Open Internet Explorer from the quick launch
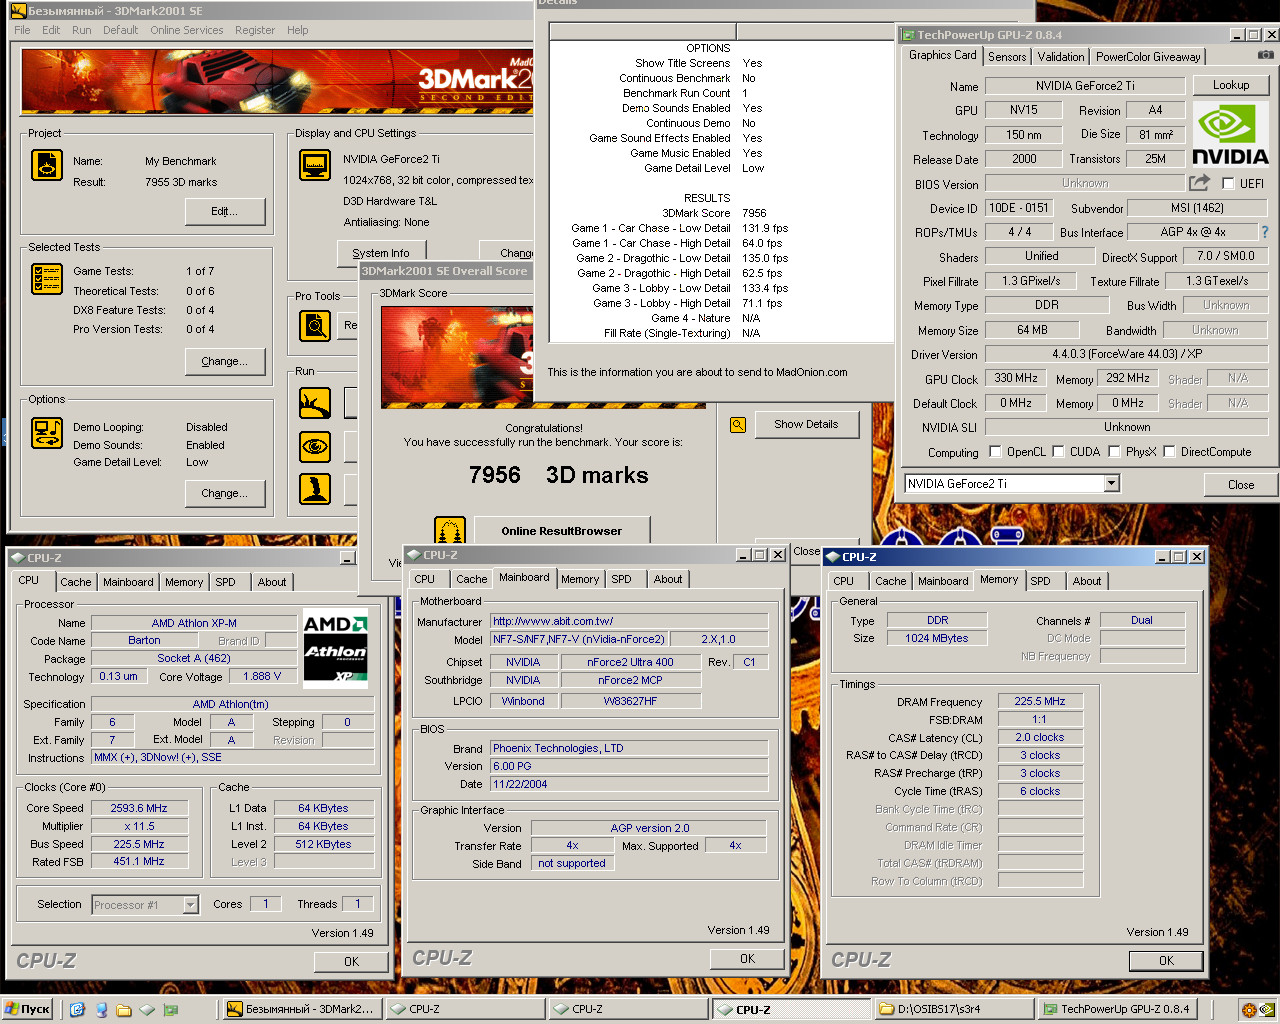The height and width of the screenshot is (1024, 1280). coord(77,1009)
